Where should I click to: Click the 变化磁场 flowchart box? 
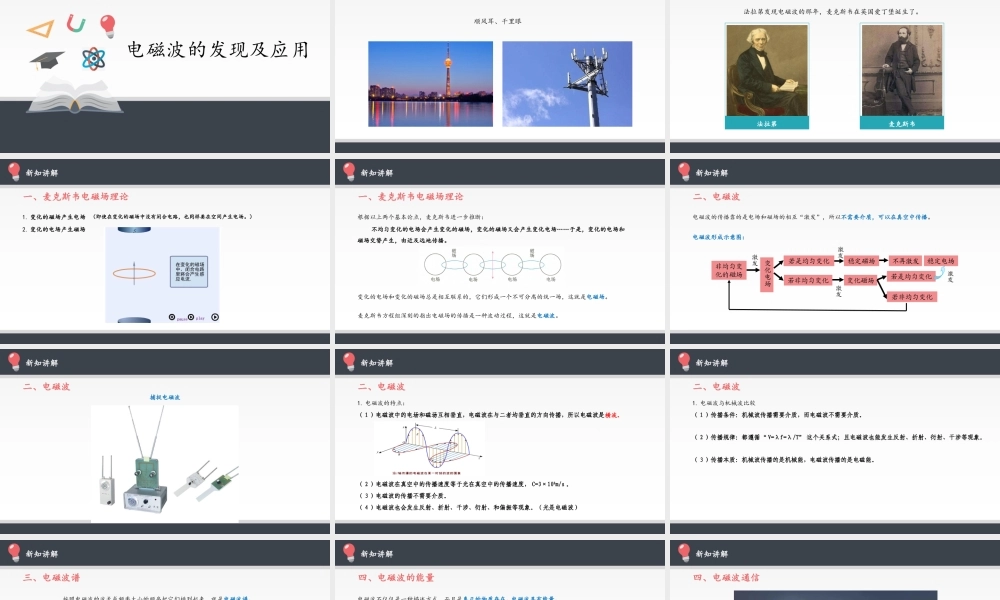coord(860,281)
